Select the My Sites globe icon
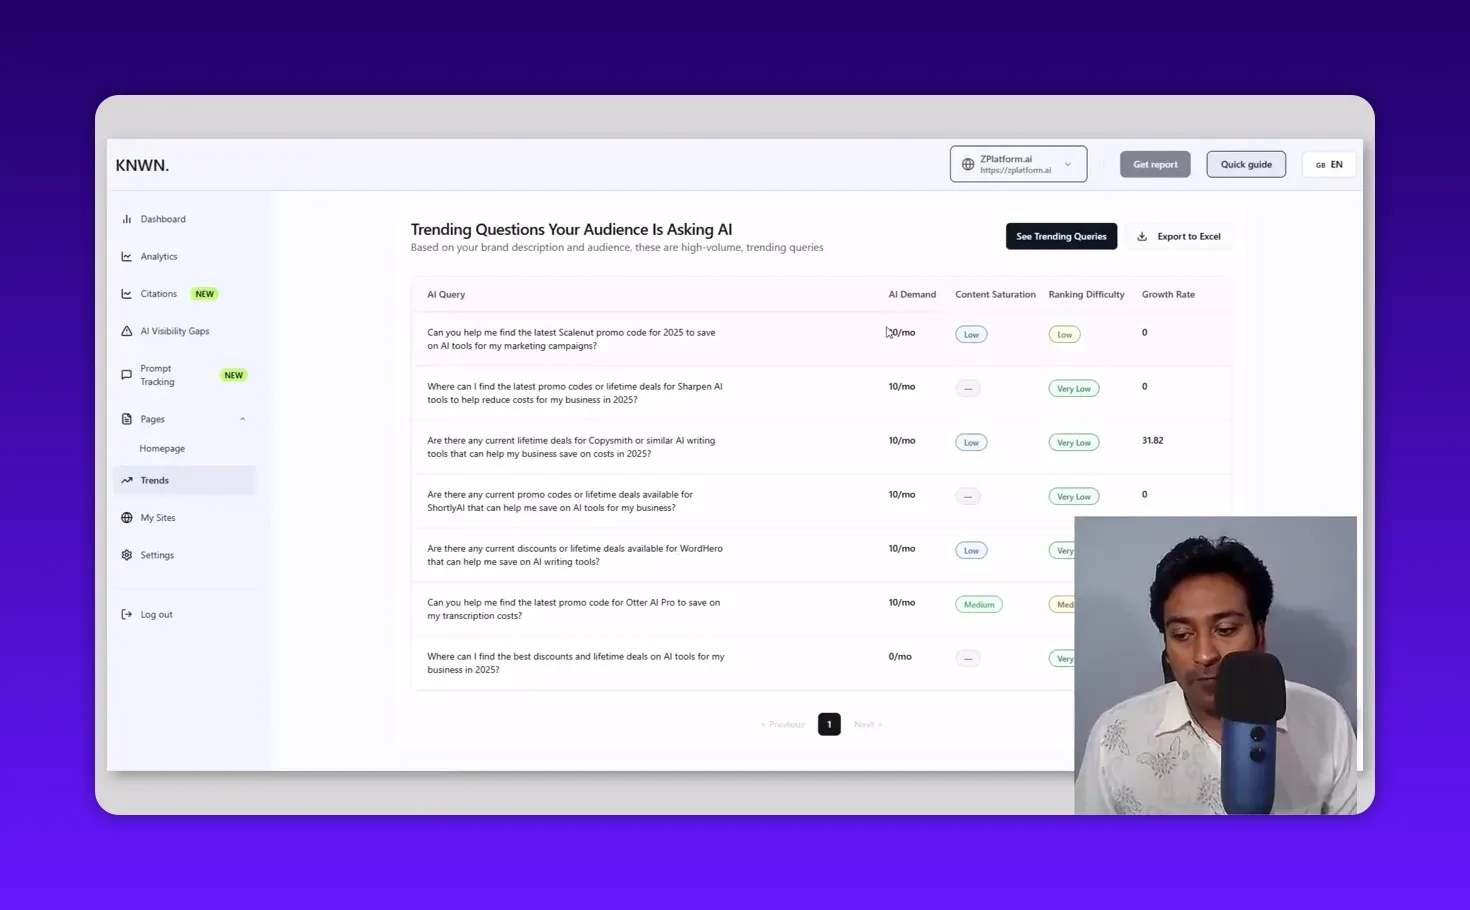 pyautogui.click(x=127, y=517)
